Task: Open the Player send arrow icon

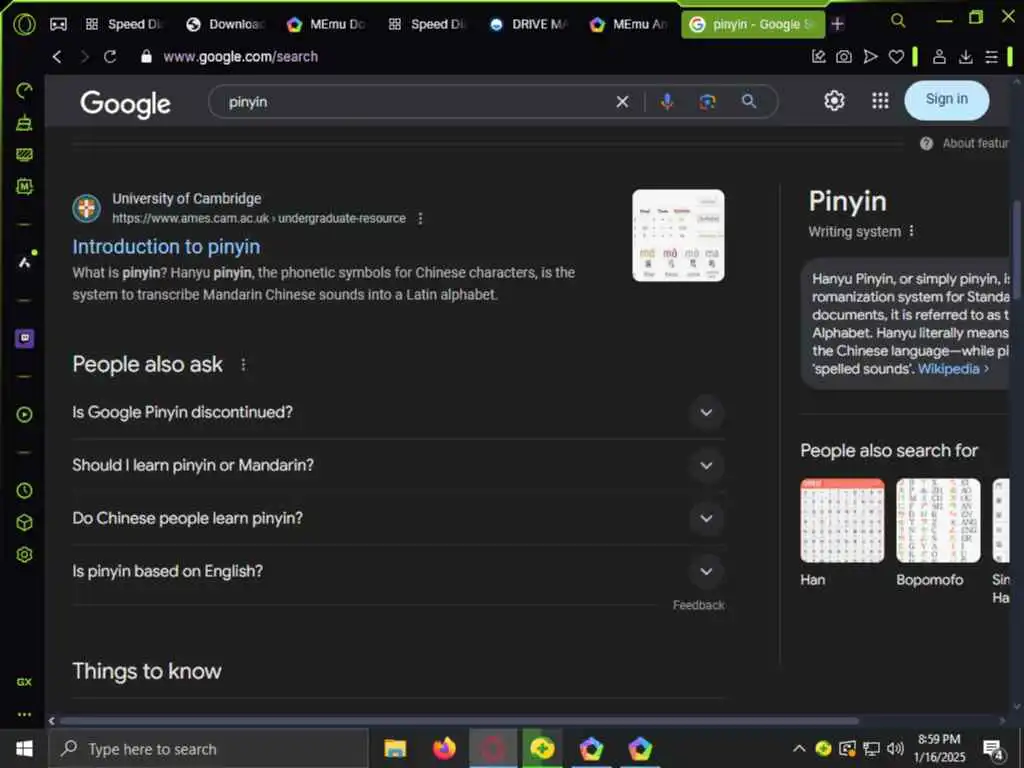Action: (x=870, y=57)
